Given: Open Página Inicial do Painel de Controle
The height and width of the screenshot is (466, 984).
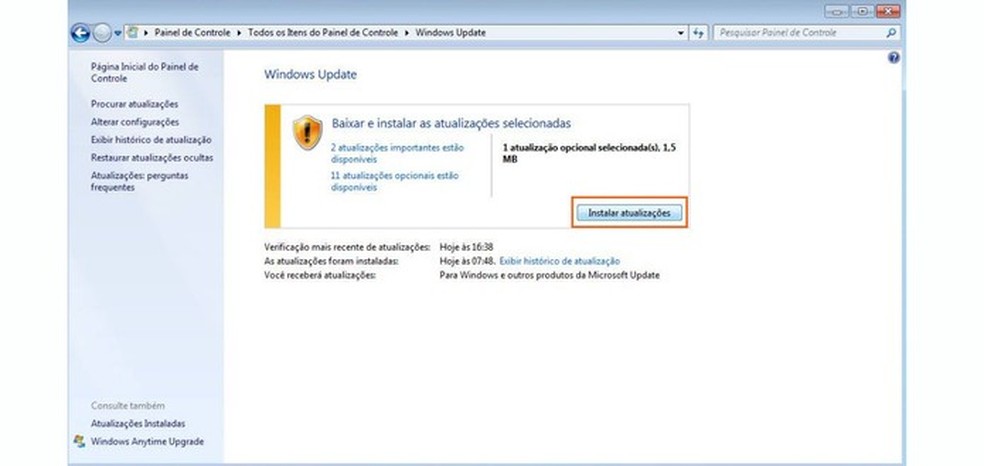Looking at the screenshot, I should point(144,72).
